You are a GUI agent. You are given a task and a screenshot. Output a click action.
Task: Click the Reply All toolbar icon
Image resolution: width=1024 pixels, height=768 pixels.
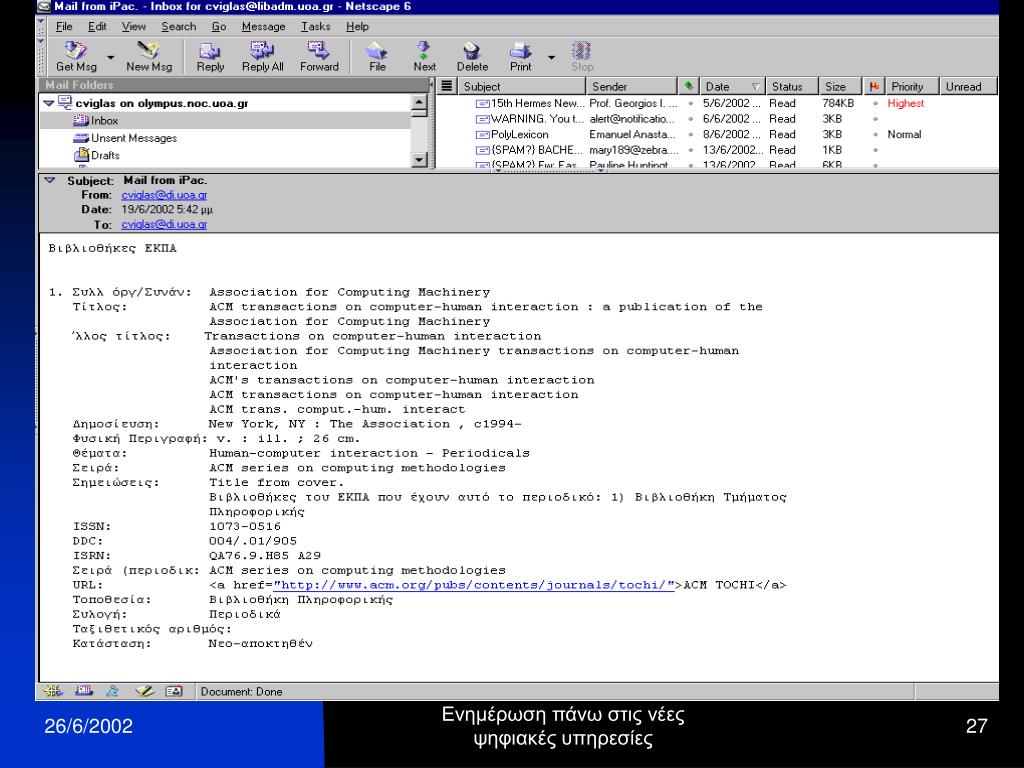pos(263,57)
